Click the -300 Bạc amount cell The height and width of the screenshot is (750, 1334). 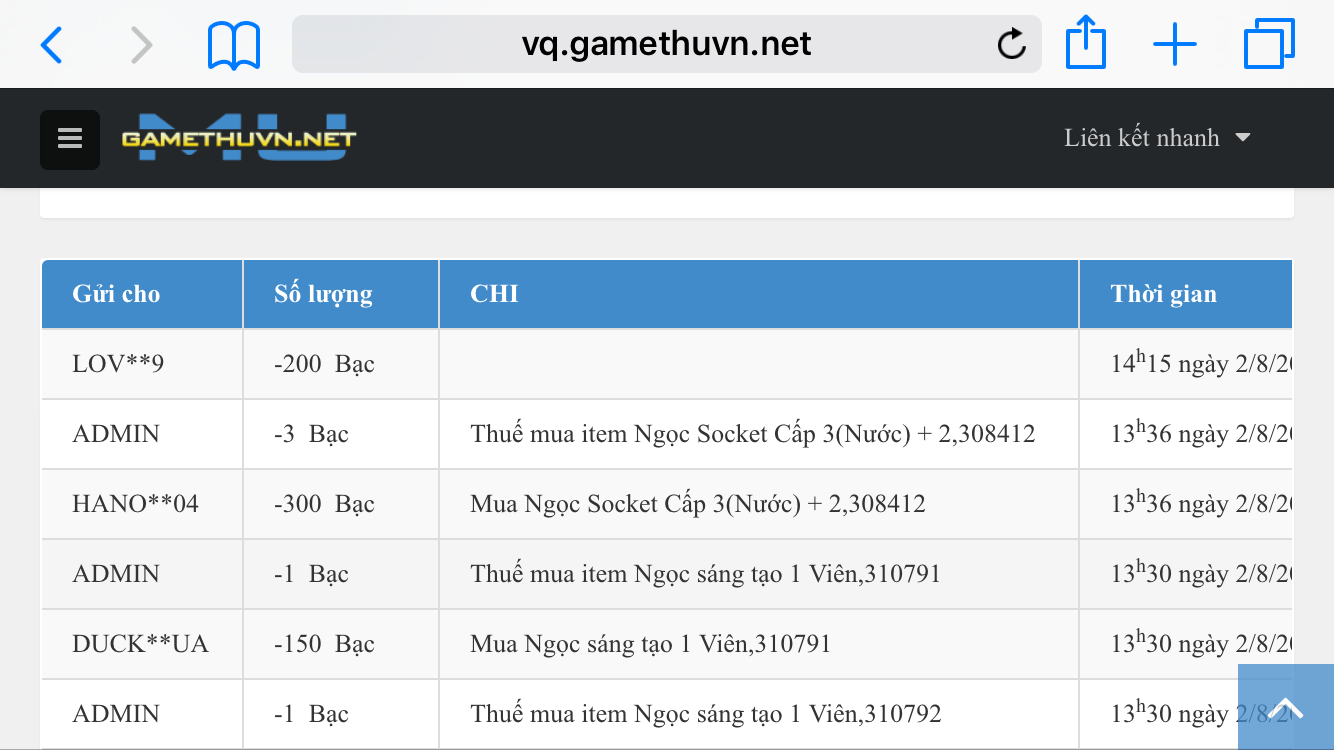tap(324, 504)
